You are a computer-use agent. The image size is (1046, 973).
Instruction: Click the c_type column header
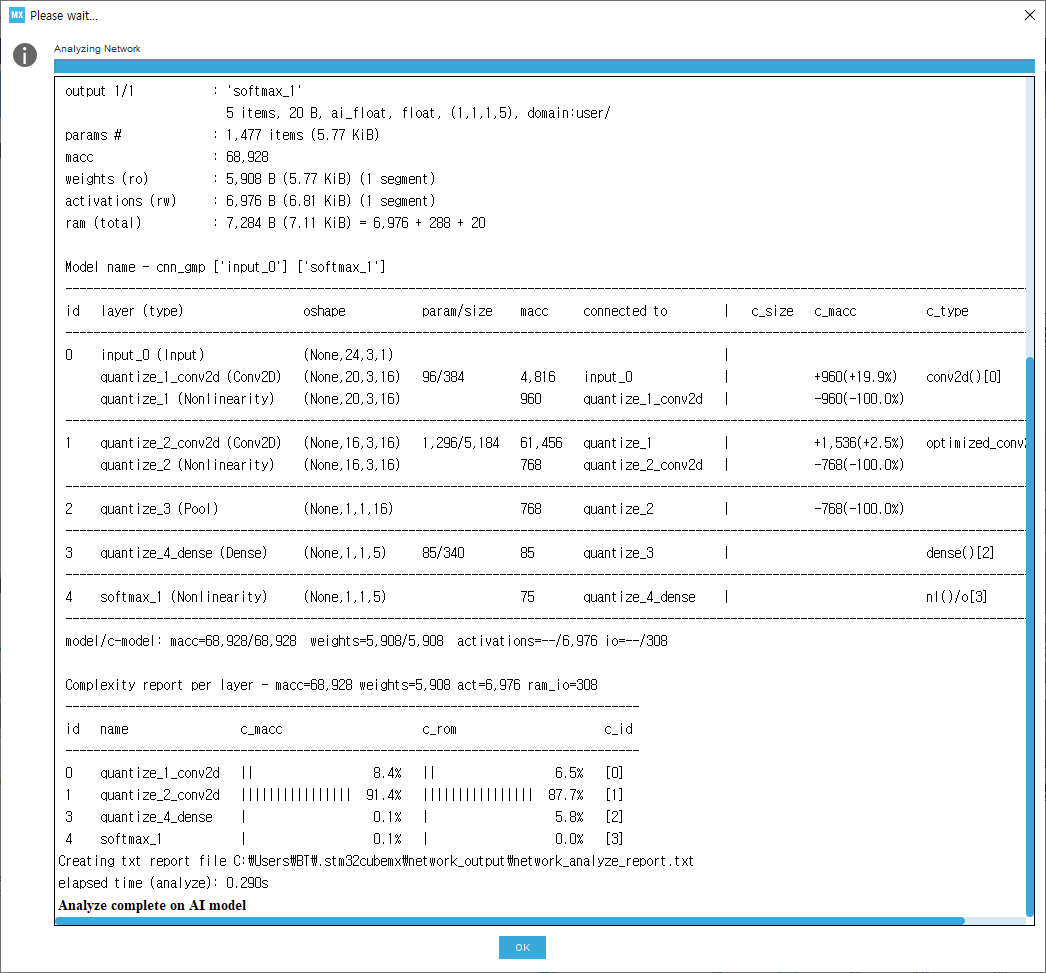[x=947, y=311]
